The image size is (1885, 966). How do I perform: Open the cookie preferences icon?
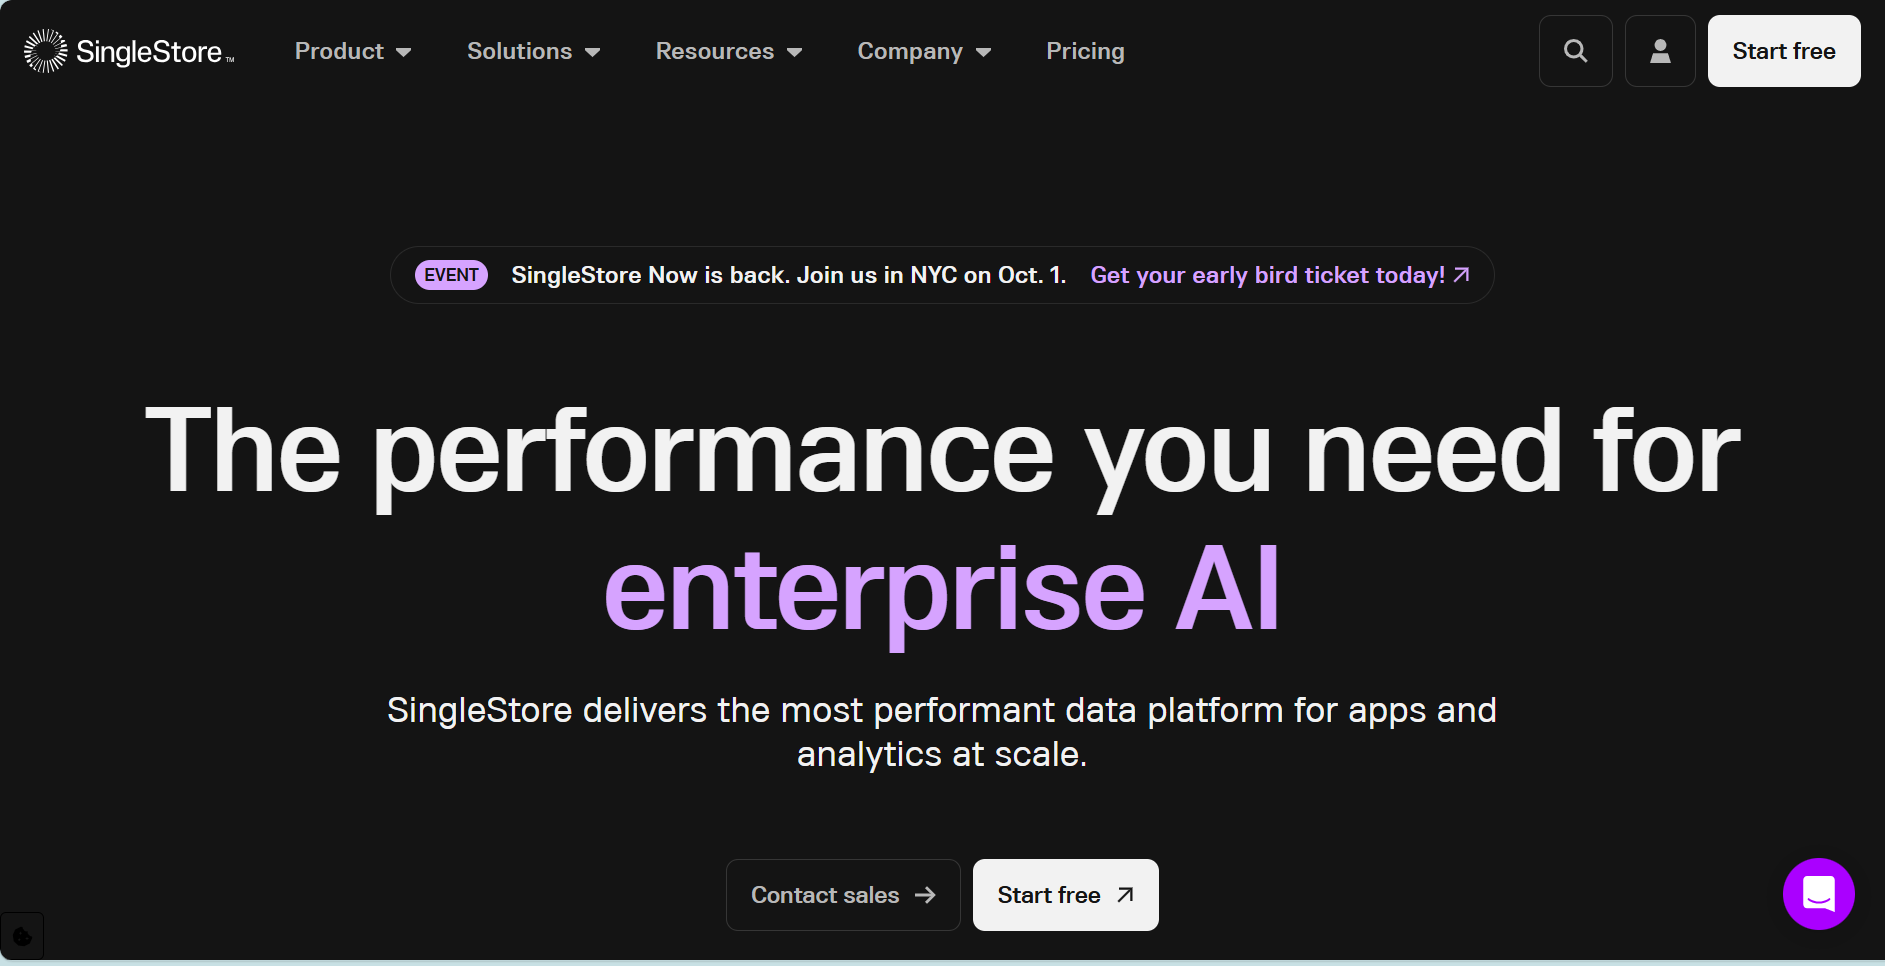pyautogui.click(x=22, y=937)
